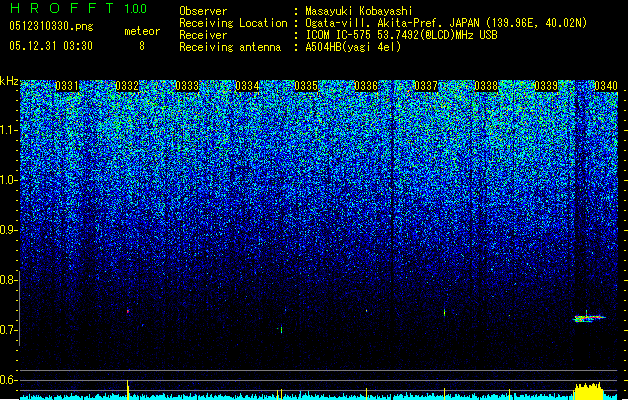Click the 'Receiving antenna' field label
Image resolution: width=629 pixels, height=400 pixels.
pos(230,47)
